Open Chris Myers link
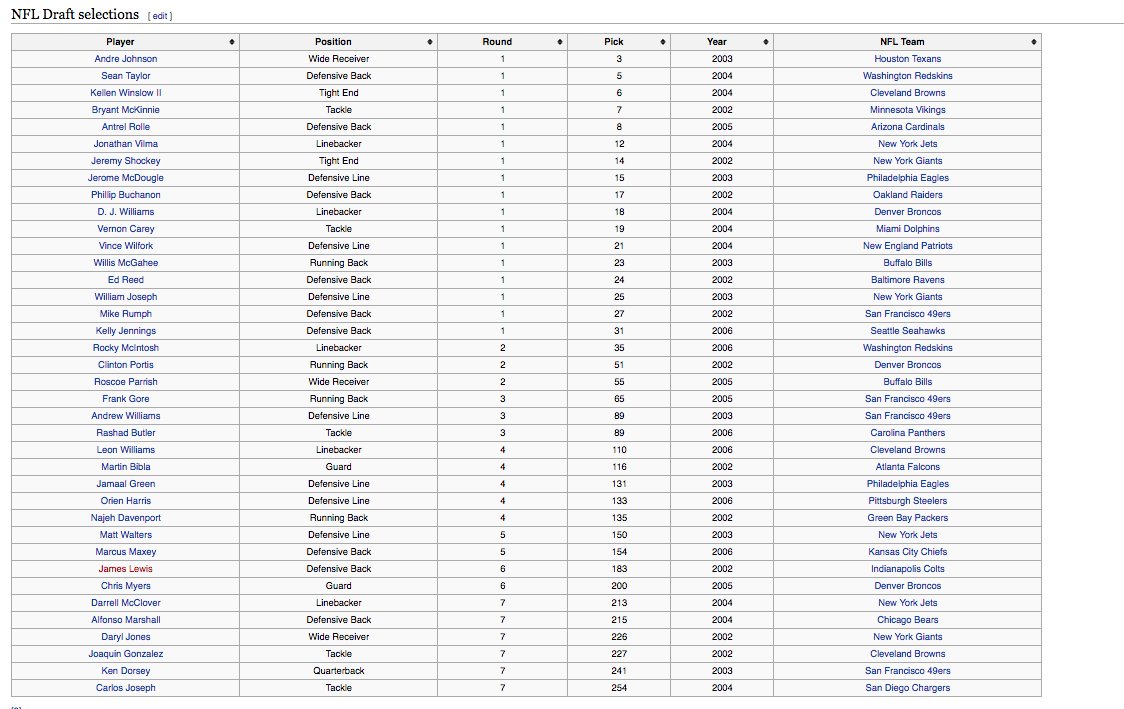Viewport: 1124px width, 709px height. pyautogui.click(x=125, y=586)
